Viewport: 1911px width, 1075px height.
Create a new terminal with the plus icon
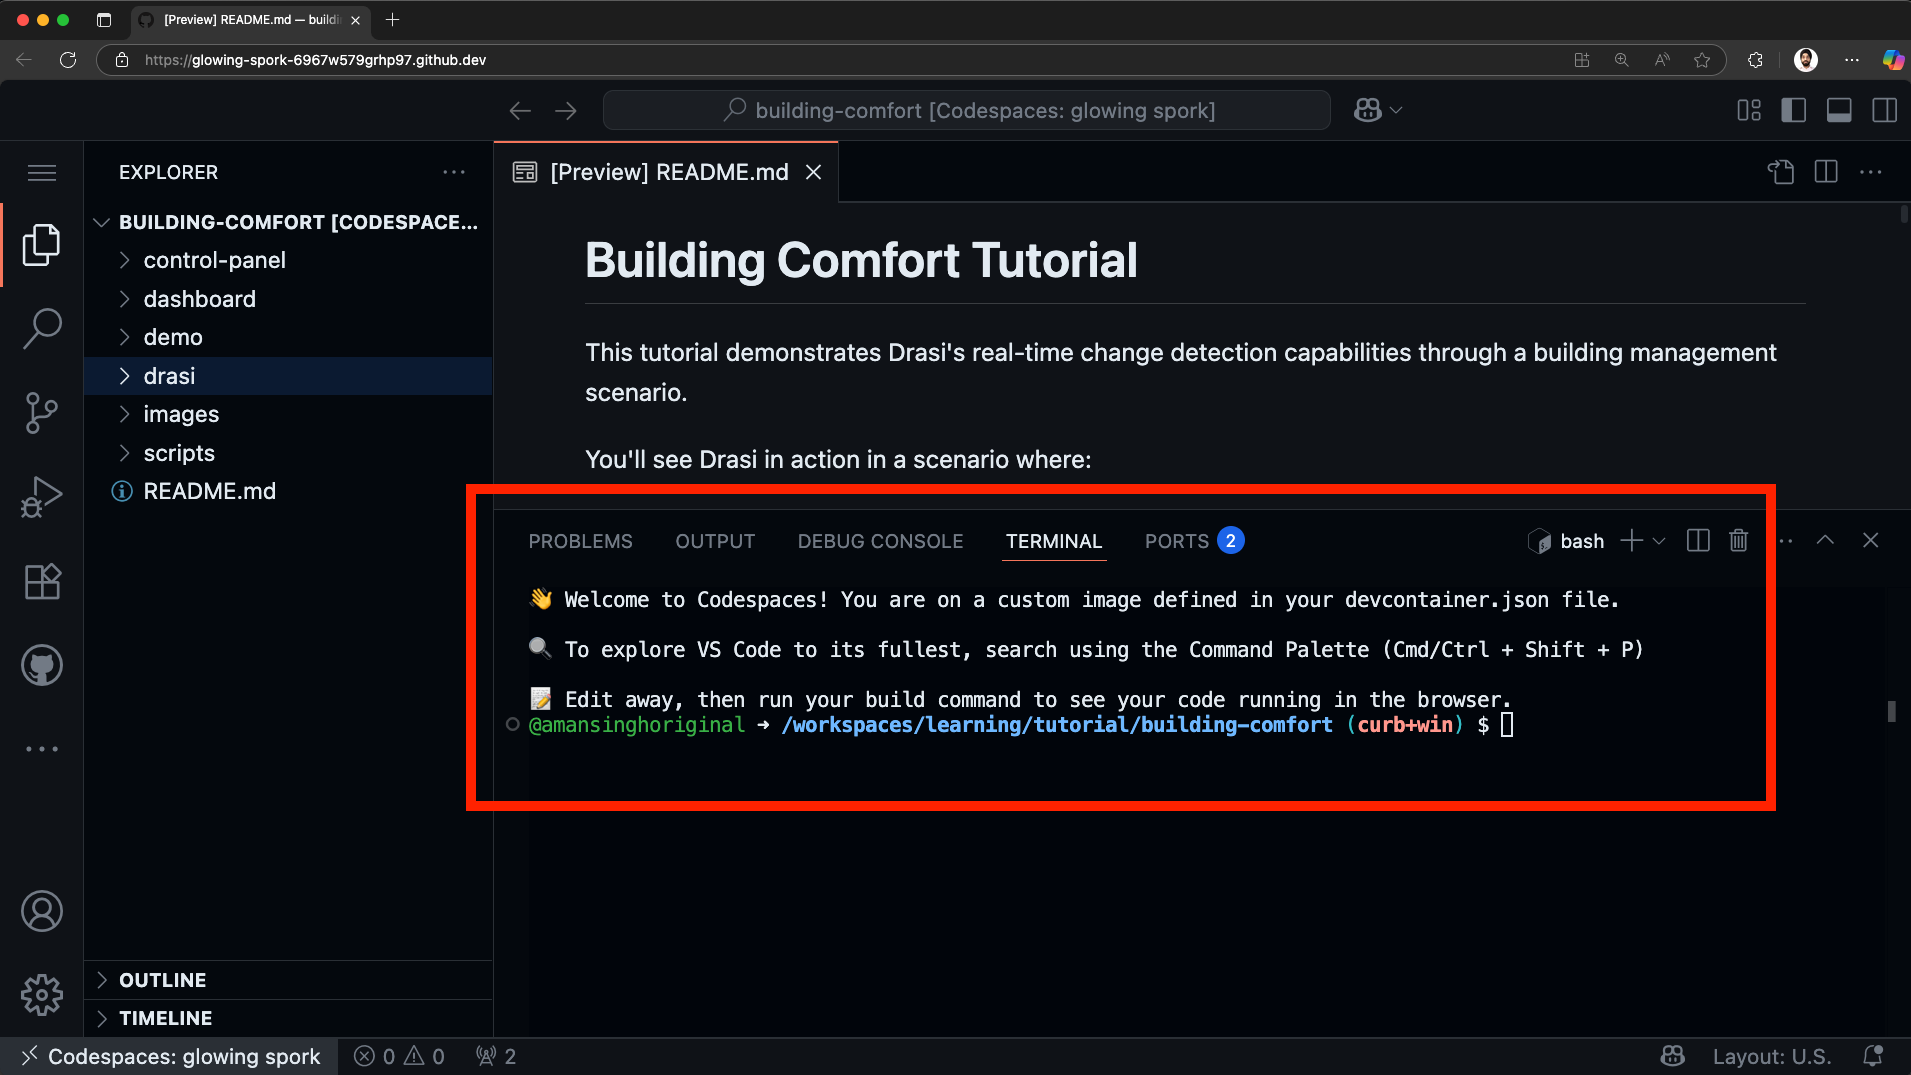(1630, 540)
